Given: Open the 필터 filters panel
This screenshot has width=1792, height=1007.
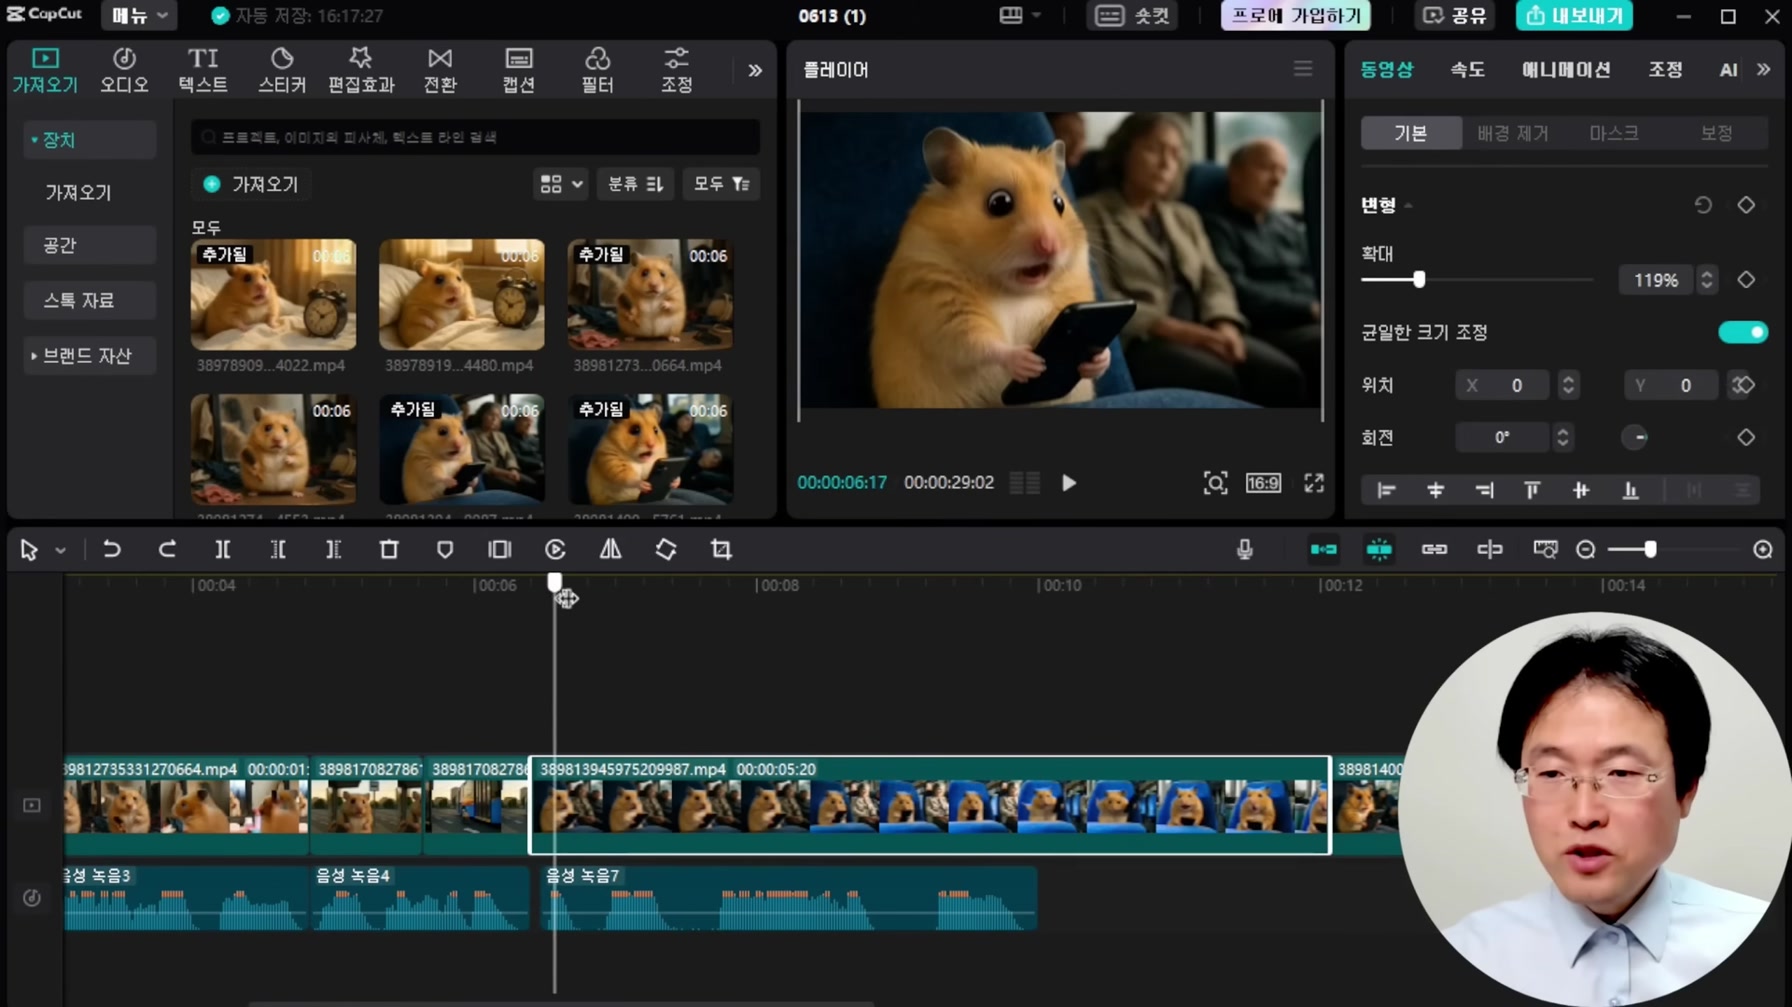Looking at the screenshot, I should (x=597, y=70).
